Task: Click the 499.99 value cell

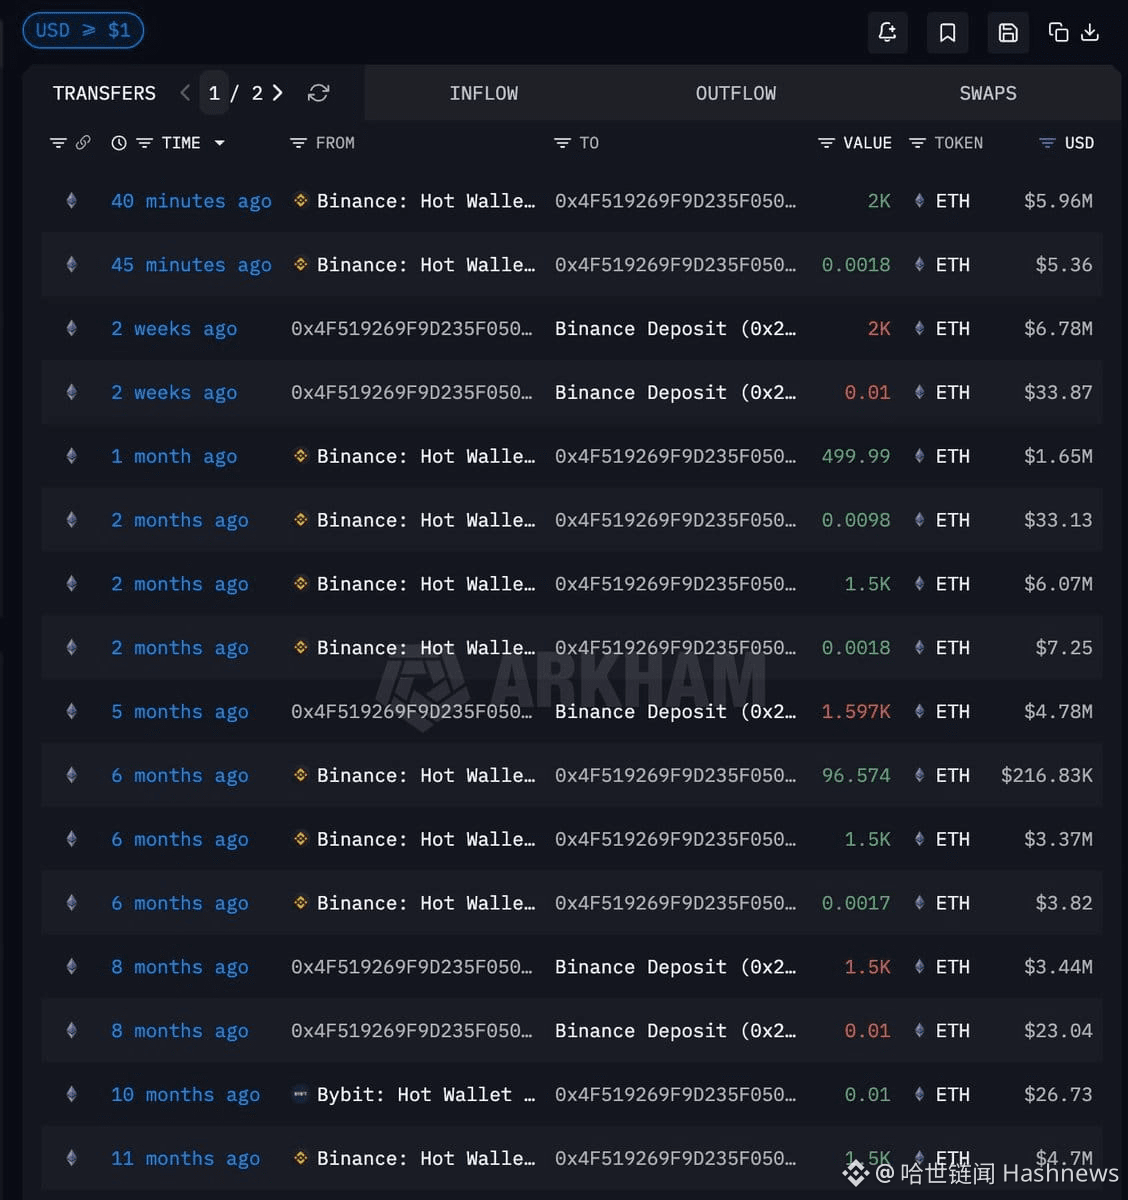Action: [856, 456]
